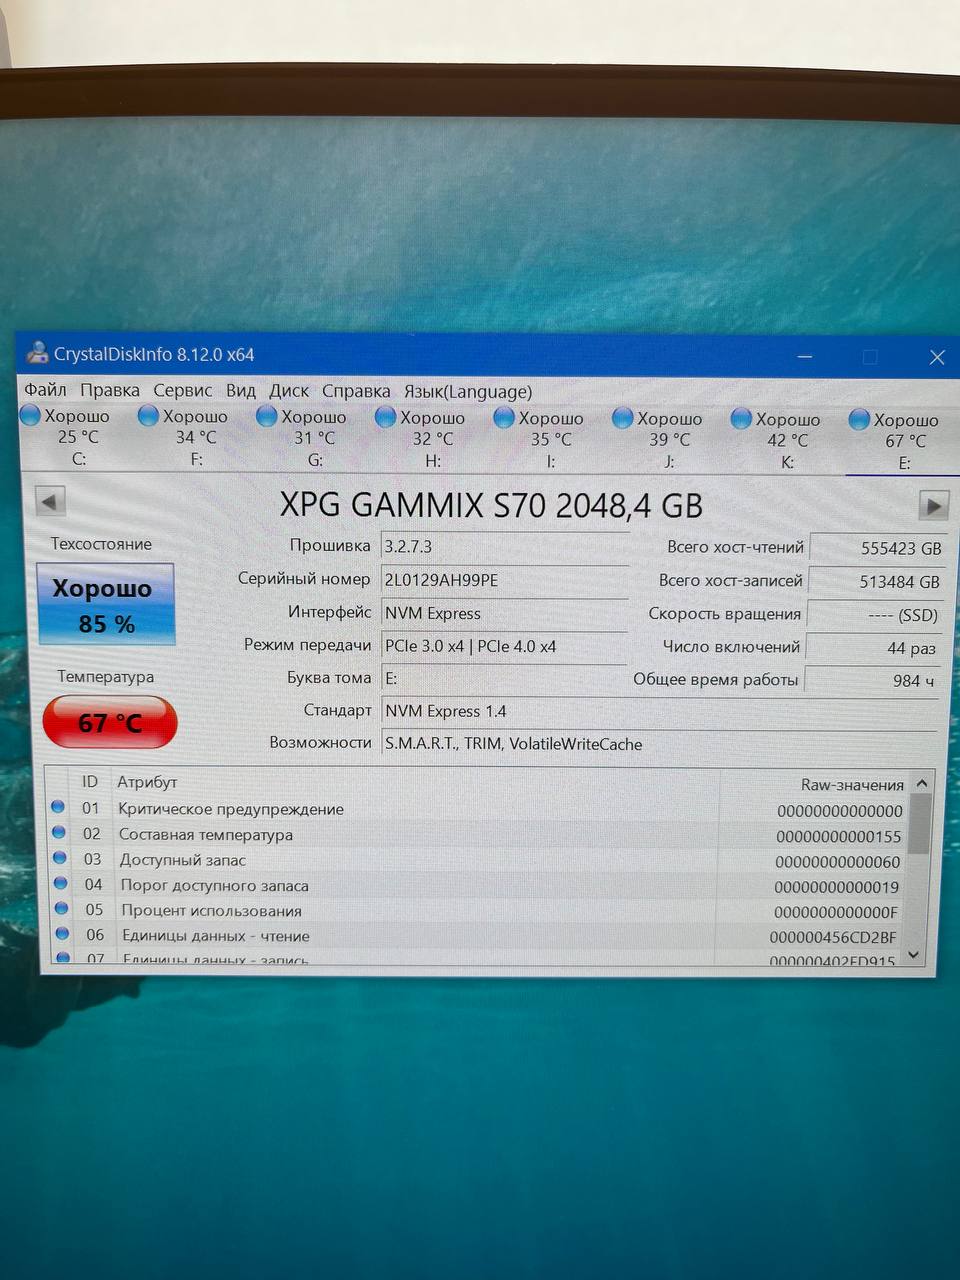
Task: Select disk H: at 32 °C
Action: point(420,439)
